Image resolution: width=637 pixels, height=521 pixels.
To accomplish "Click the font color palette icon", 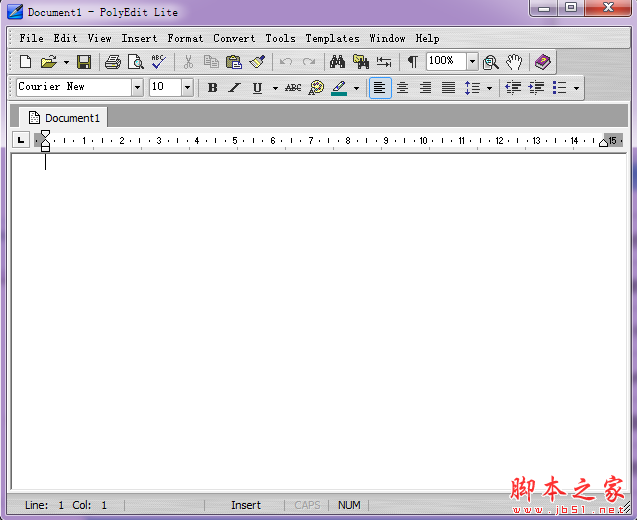I will [x=316, y=87].
